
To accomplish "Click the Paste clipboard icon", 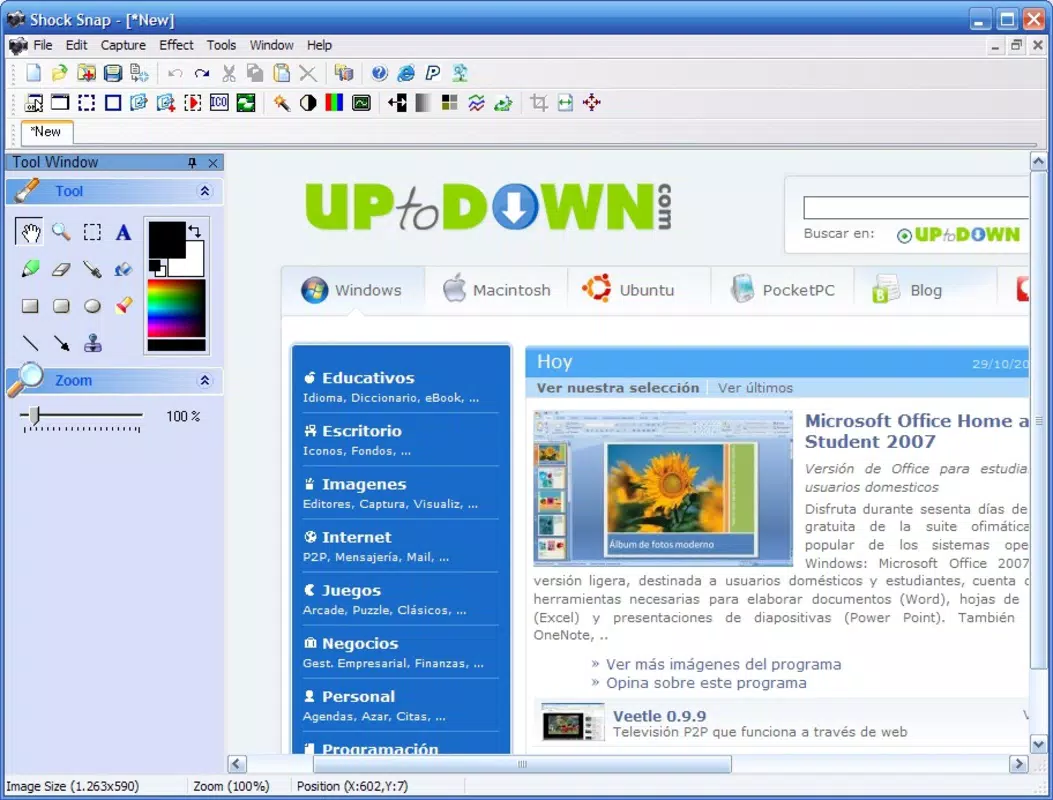I will [x=281, y=73].
